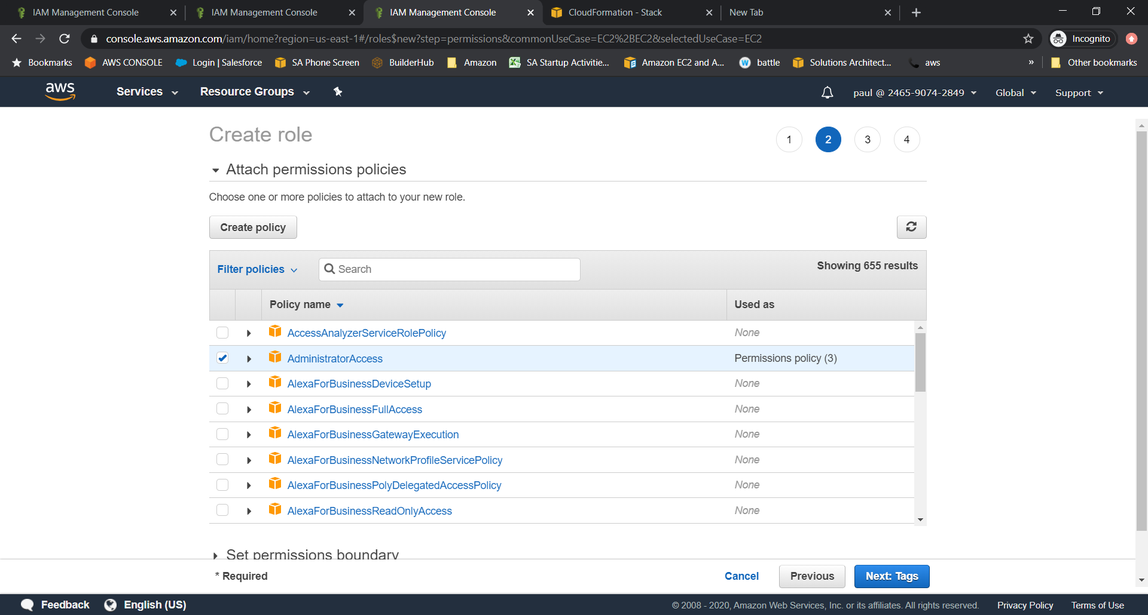The image size is (1148, 615).
Task: Expand the AlexaForBusinessFullAccess row arrow
Action: point(249,409)
